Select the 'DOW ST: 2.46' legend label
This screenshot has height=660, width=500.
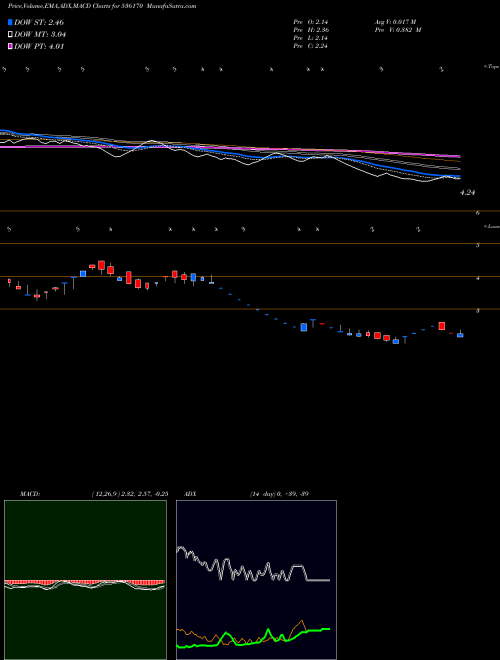pos(39,22)
